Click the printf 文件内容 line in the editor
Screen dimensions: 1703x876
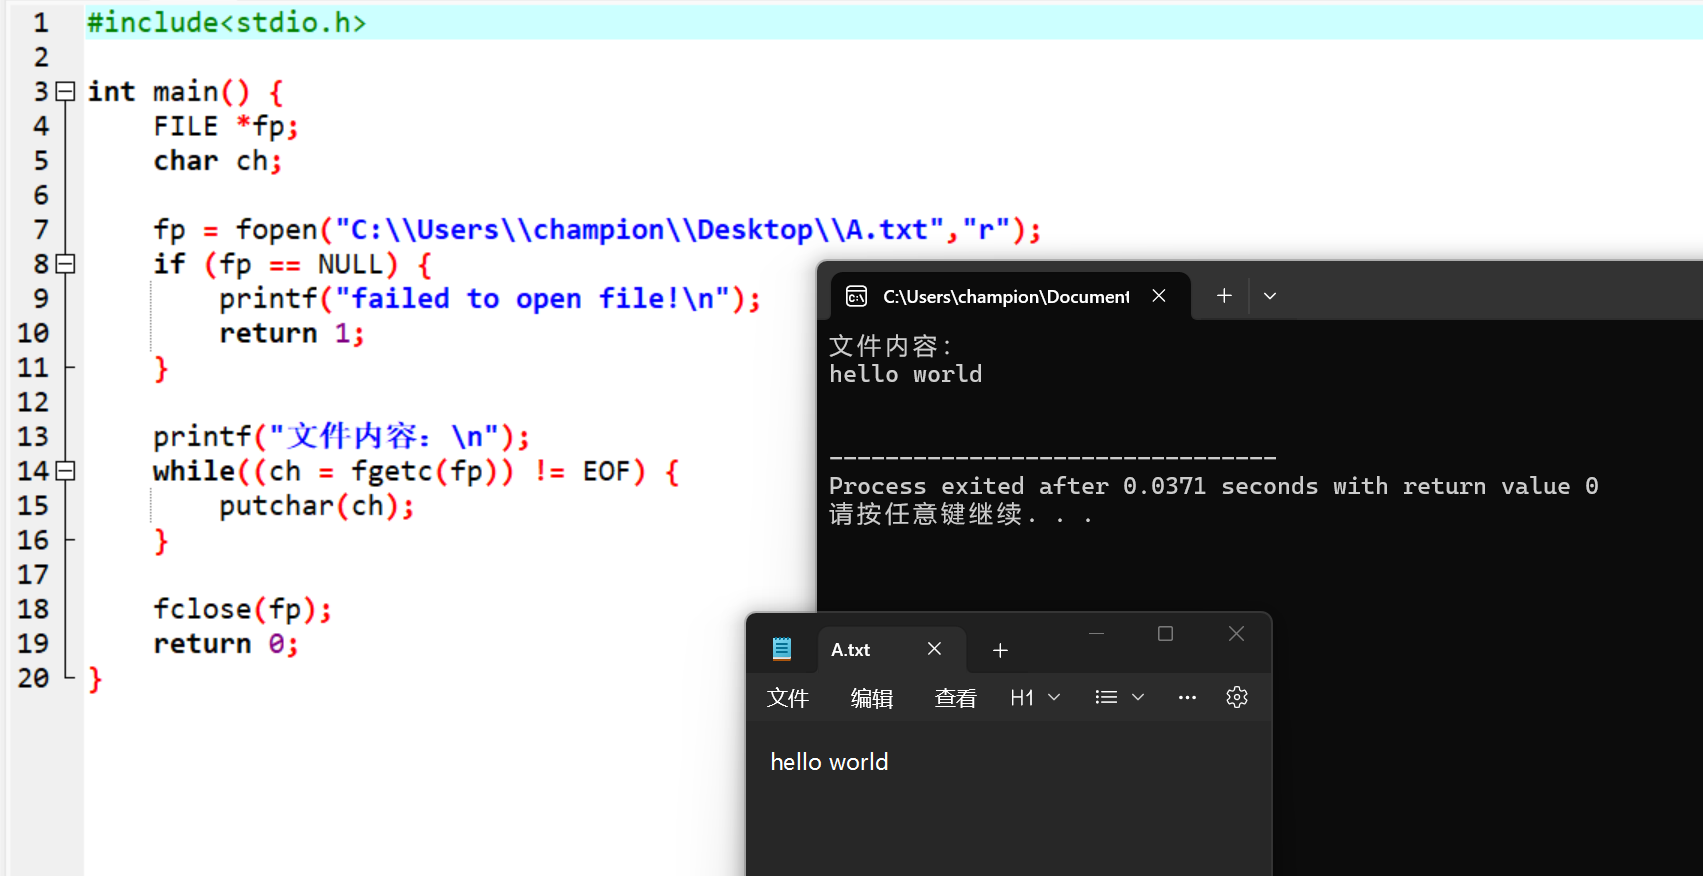pos(341,436)
